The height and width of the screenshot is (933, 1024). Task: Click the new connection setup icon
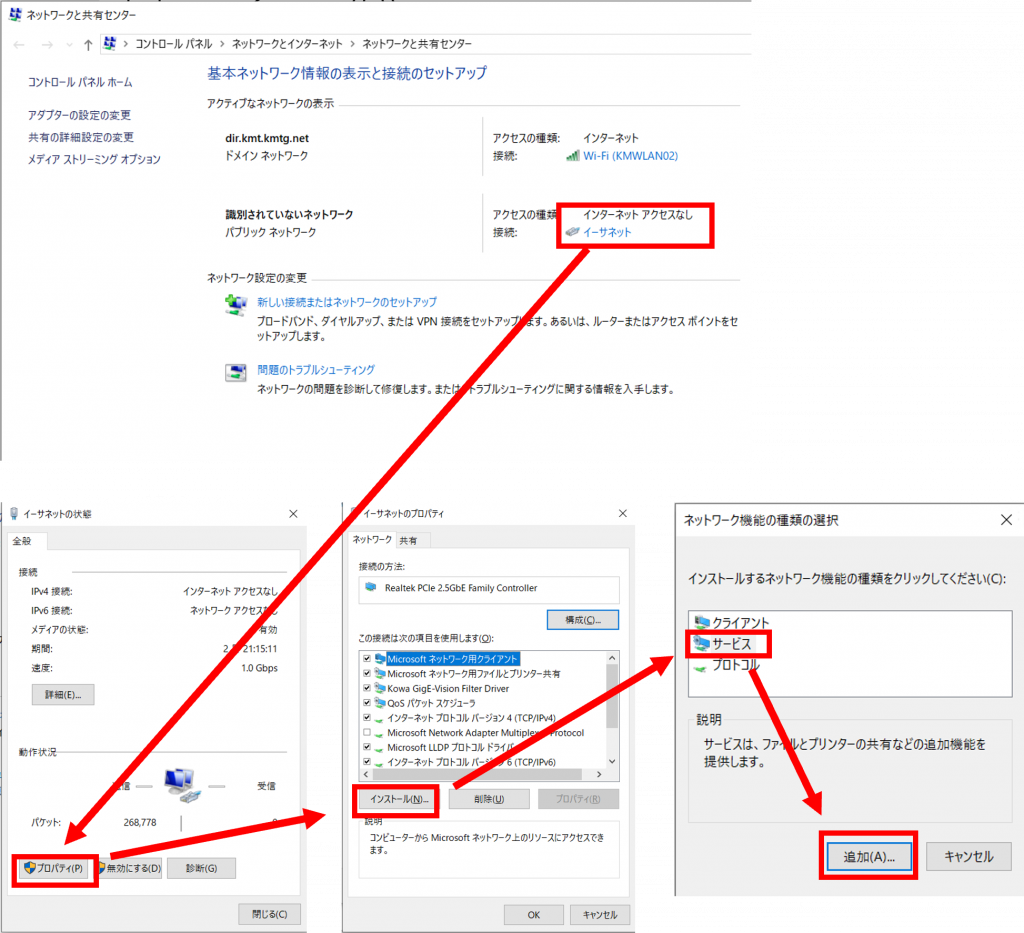pos(236,305)
